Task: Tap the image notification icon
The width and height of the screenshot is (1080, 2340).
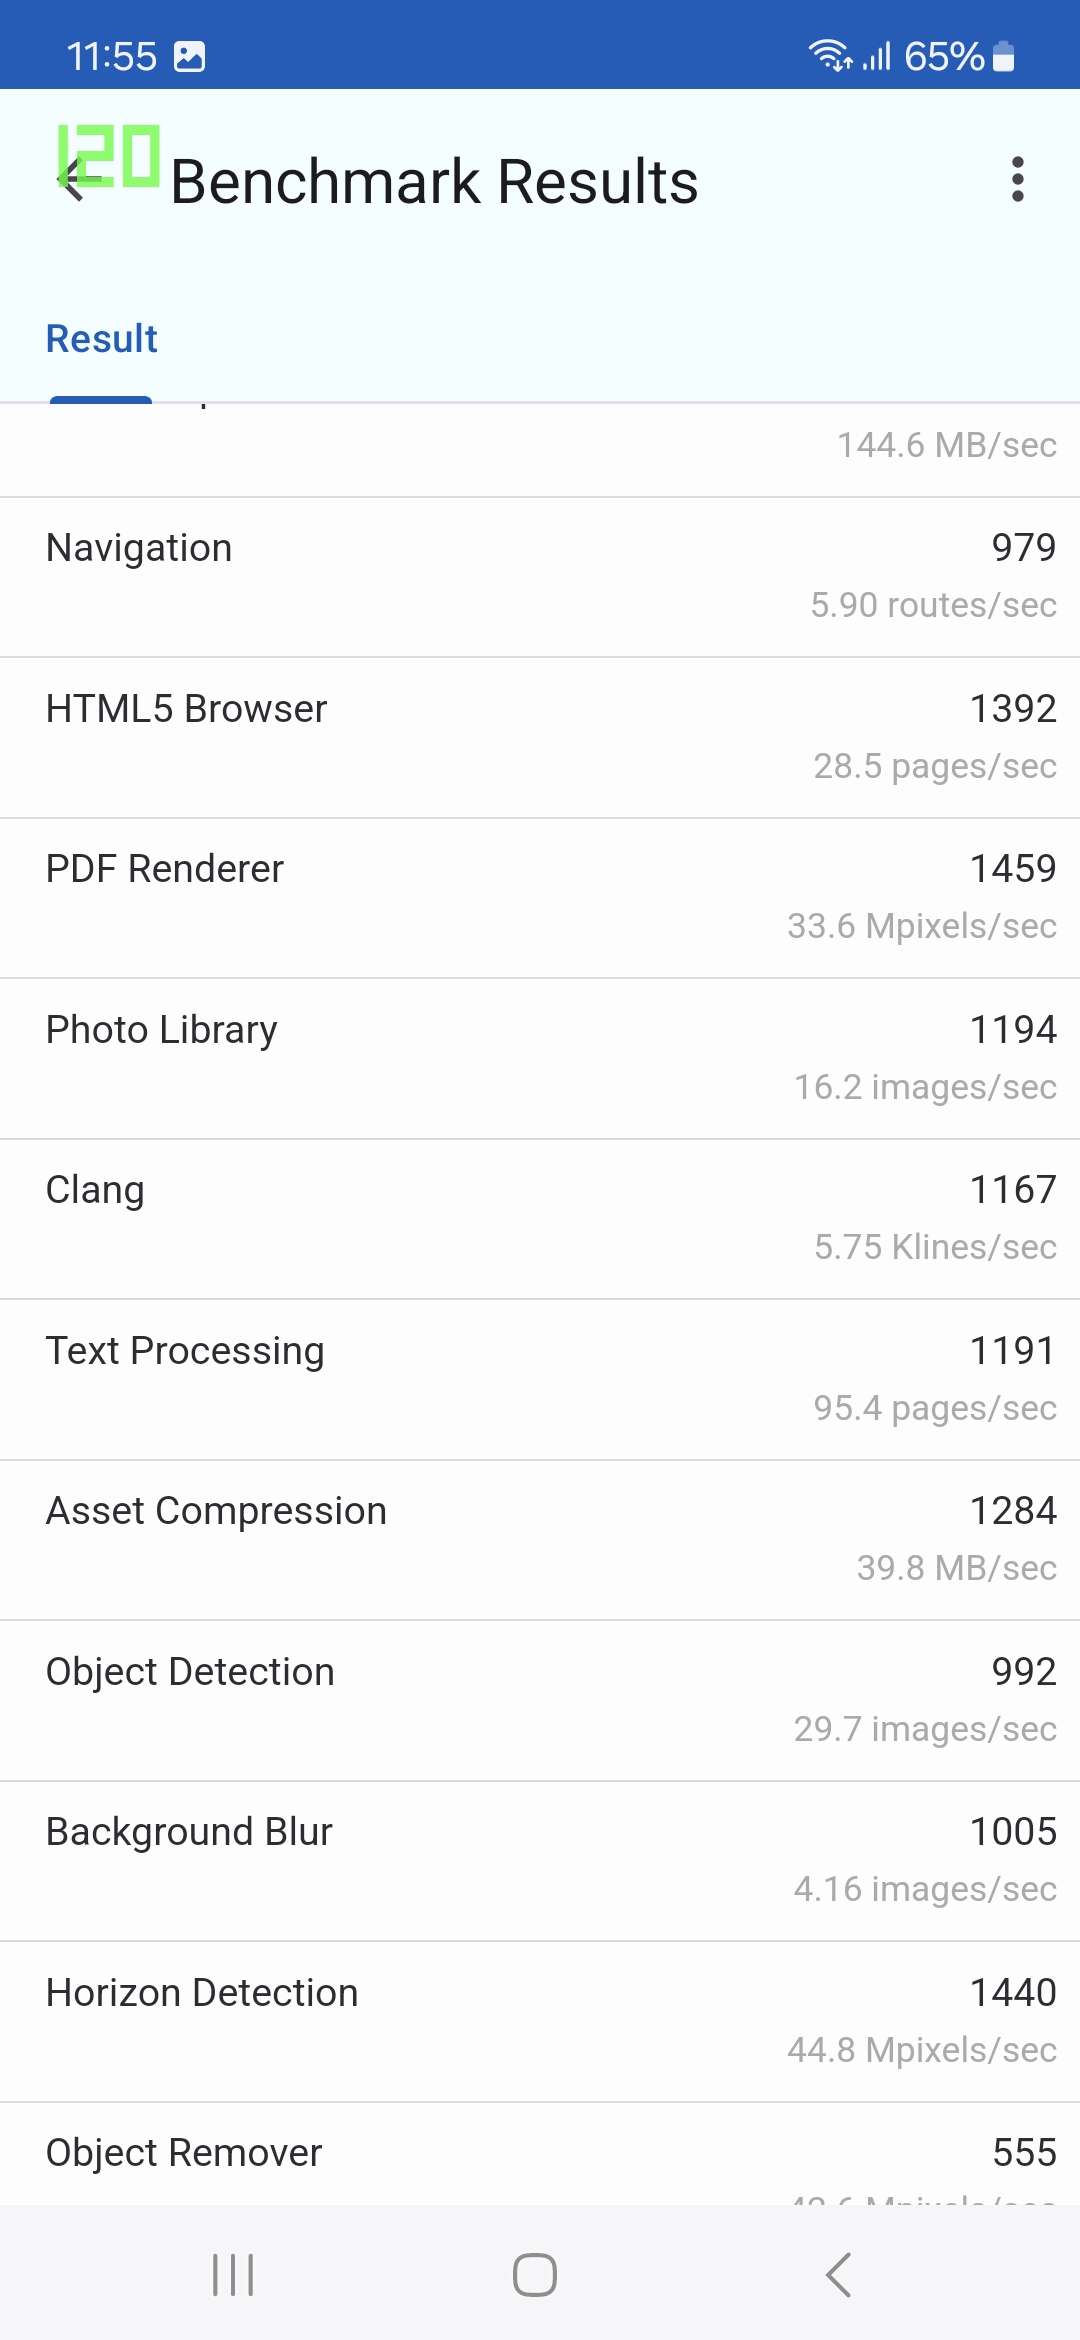Action: point(190,57)
